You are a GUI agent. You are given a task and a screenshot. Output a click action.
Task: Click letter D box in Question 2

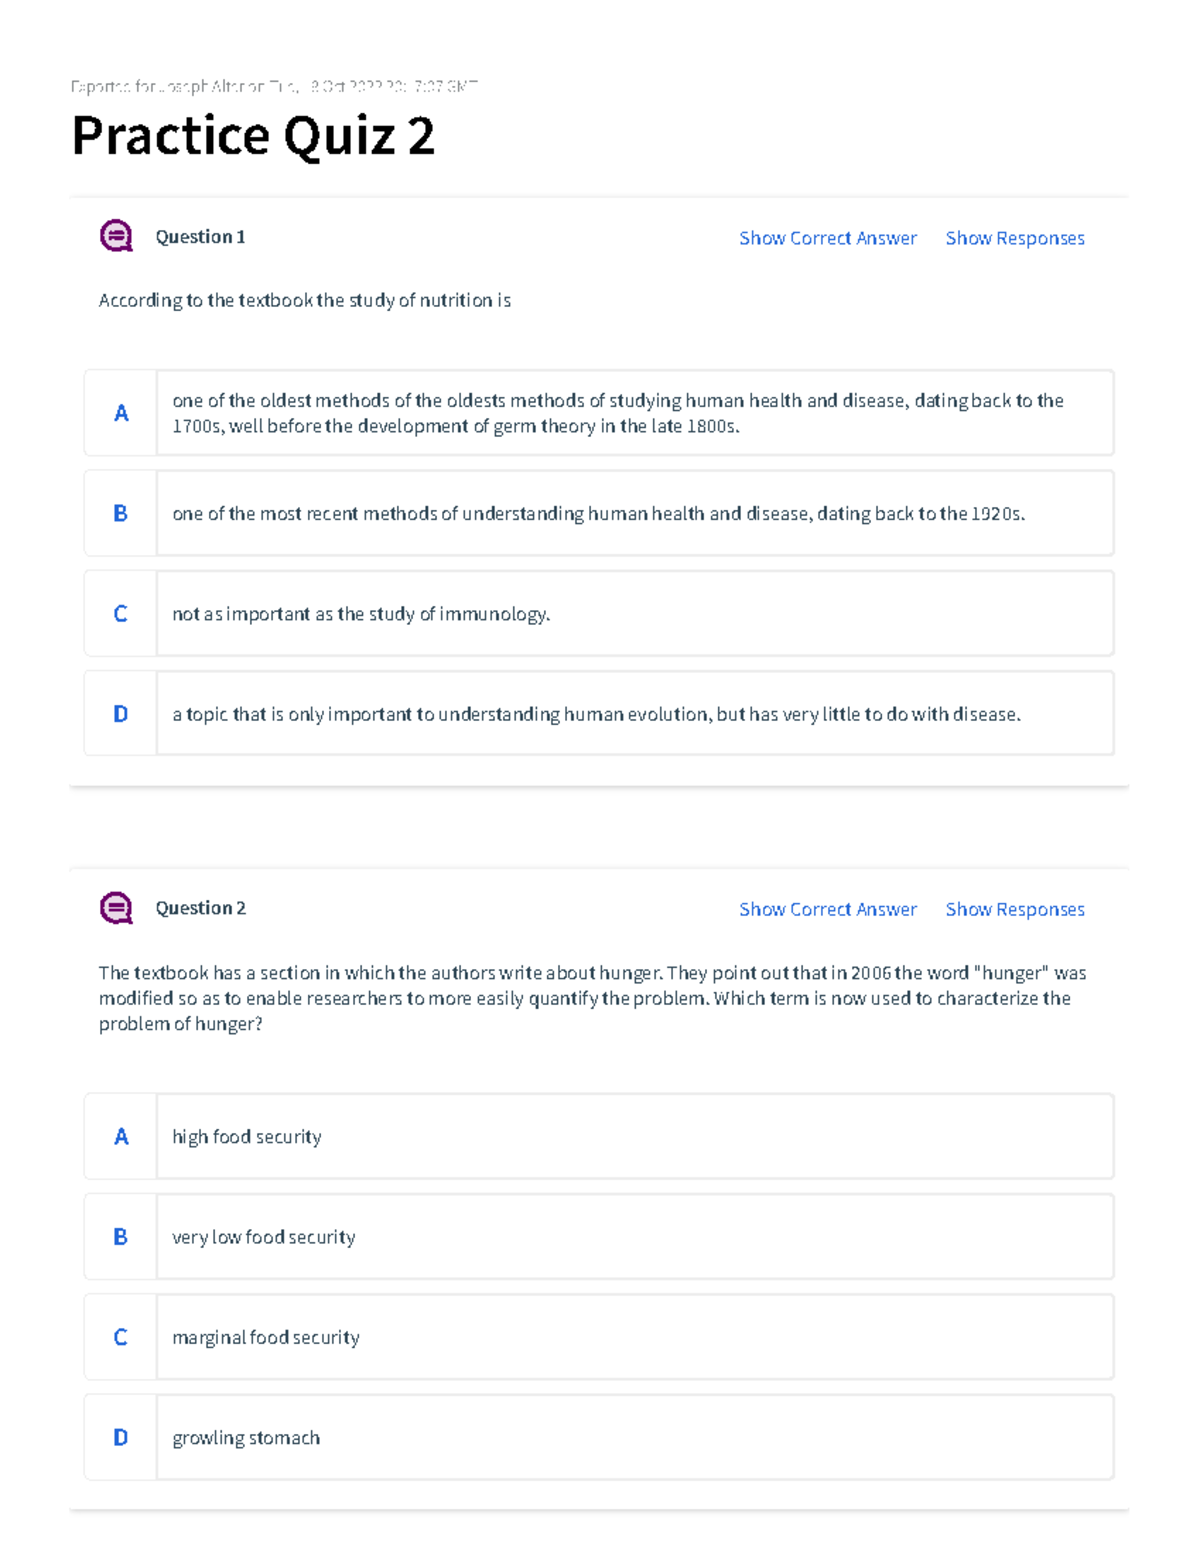point(121,1437)
